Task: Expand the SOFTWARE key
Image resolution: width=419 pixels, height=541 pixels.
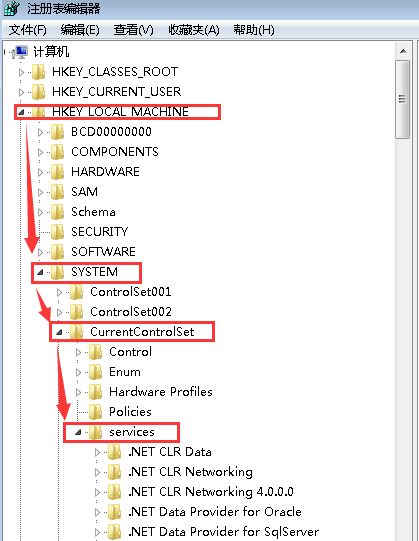Action: click(40, 252)
